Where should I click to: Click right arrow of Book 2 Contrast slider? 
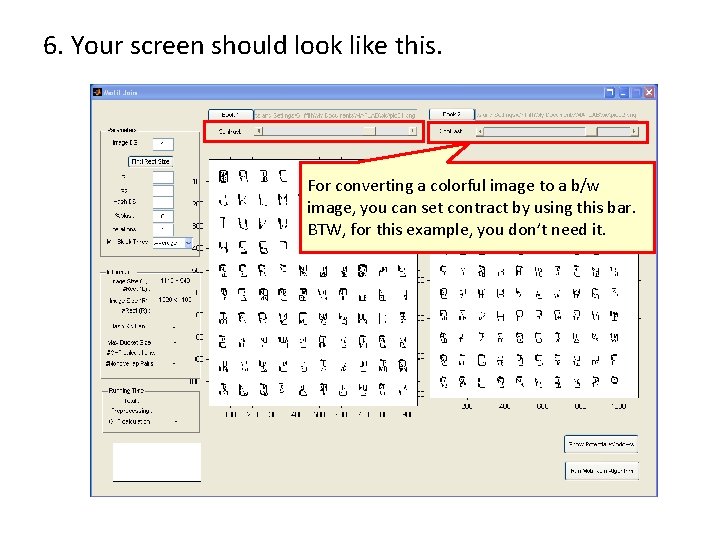634,132
